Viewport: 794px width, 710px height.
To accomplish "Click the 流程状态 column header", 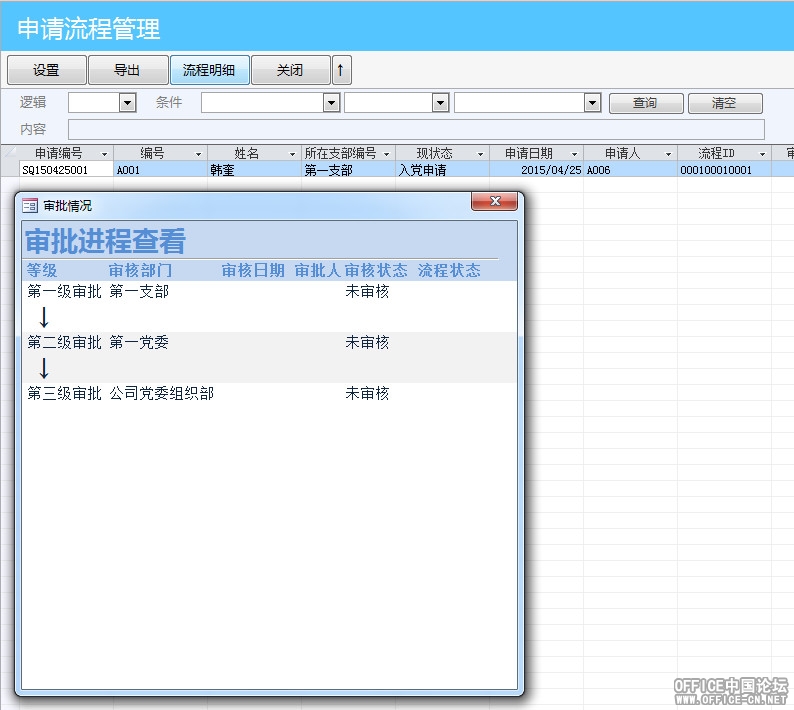I will click(x=449, y=270).
